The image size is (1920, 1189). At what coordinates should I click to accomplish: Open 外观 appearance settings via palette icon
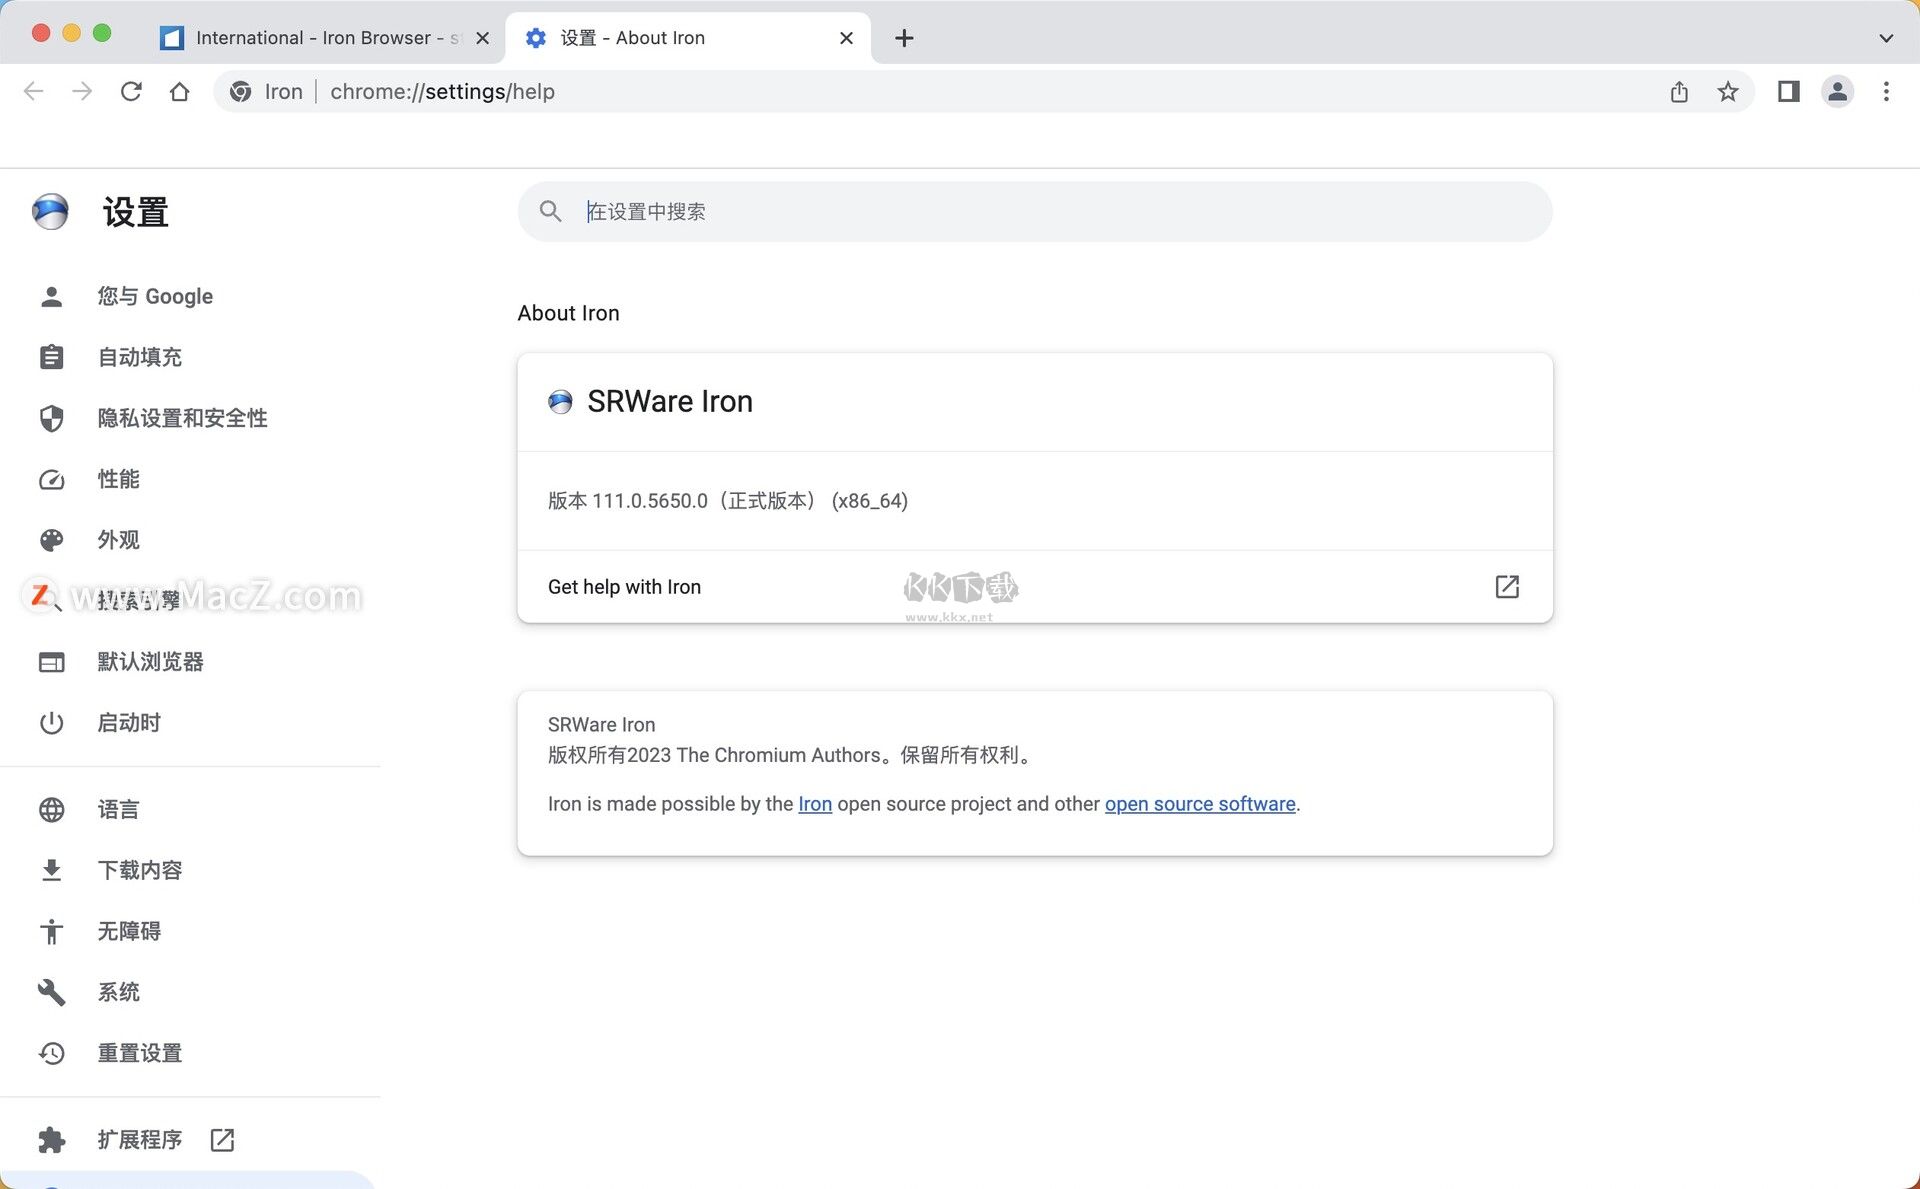click(51, 540)
